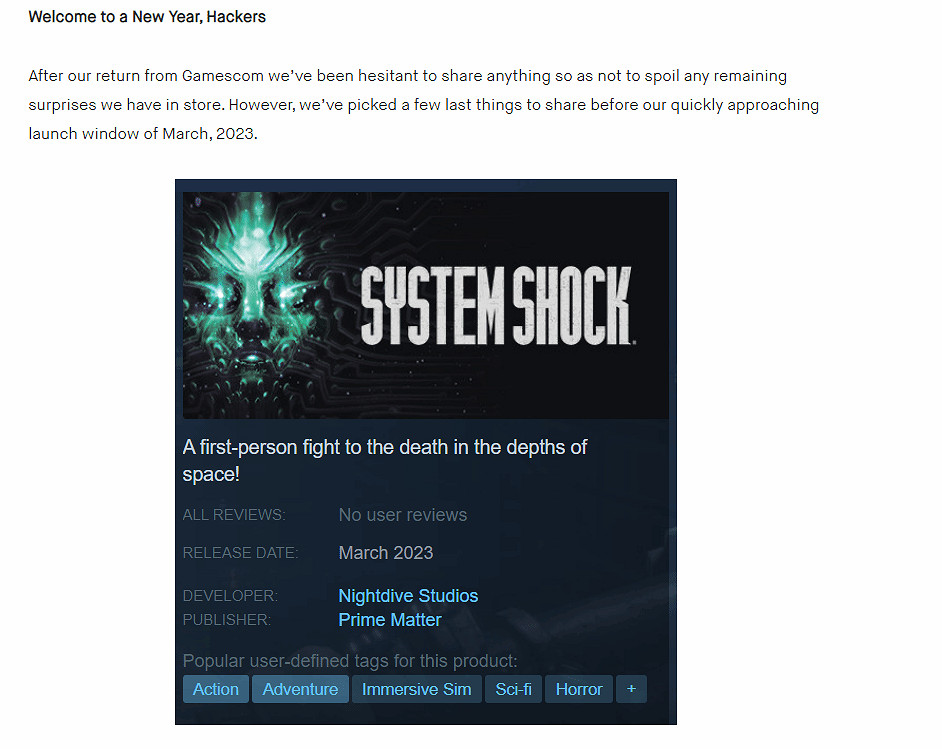Click the System Shock banner image
This screenshot has width=942, height=749.
pyautogui.click(x=425, y=305)
